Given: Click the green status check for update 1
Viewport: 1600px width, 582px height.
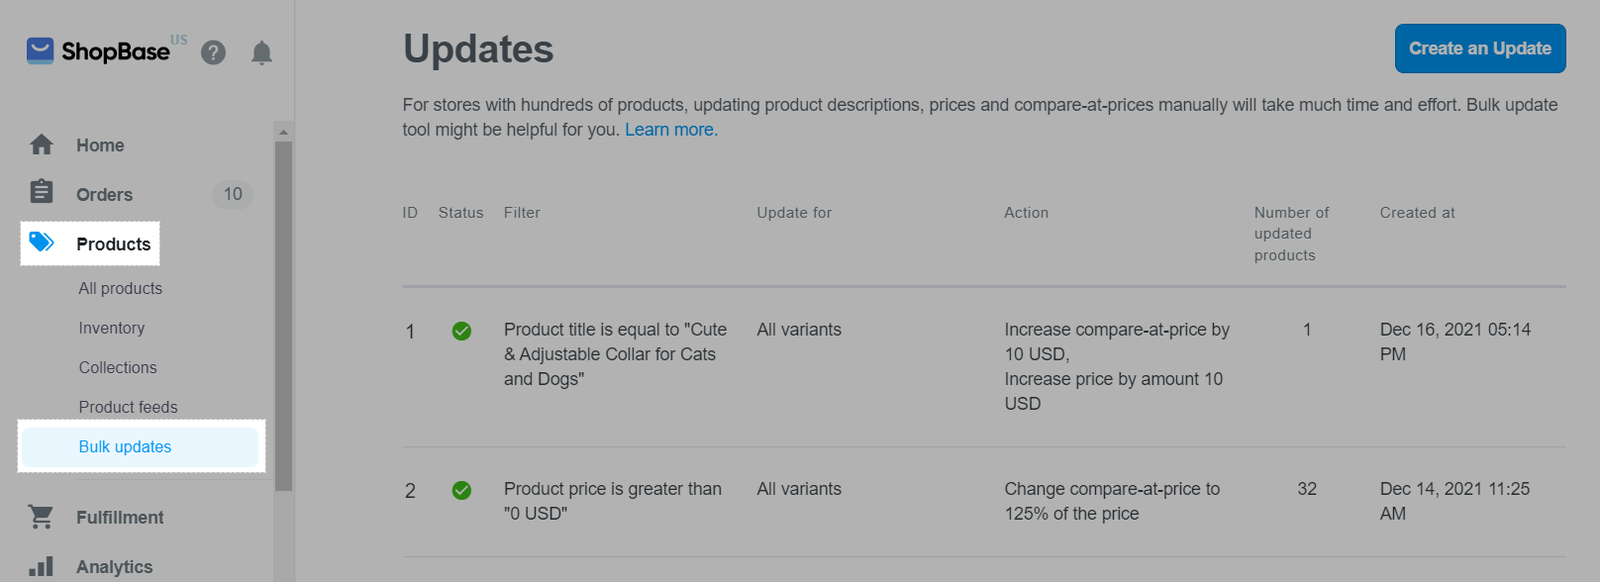Looking at the screenshot, I should 462,331.
